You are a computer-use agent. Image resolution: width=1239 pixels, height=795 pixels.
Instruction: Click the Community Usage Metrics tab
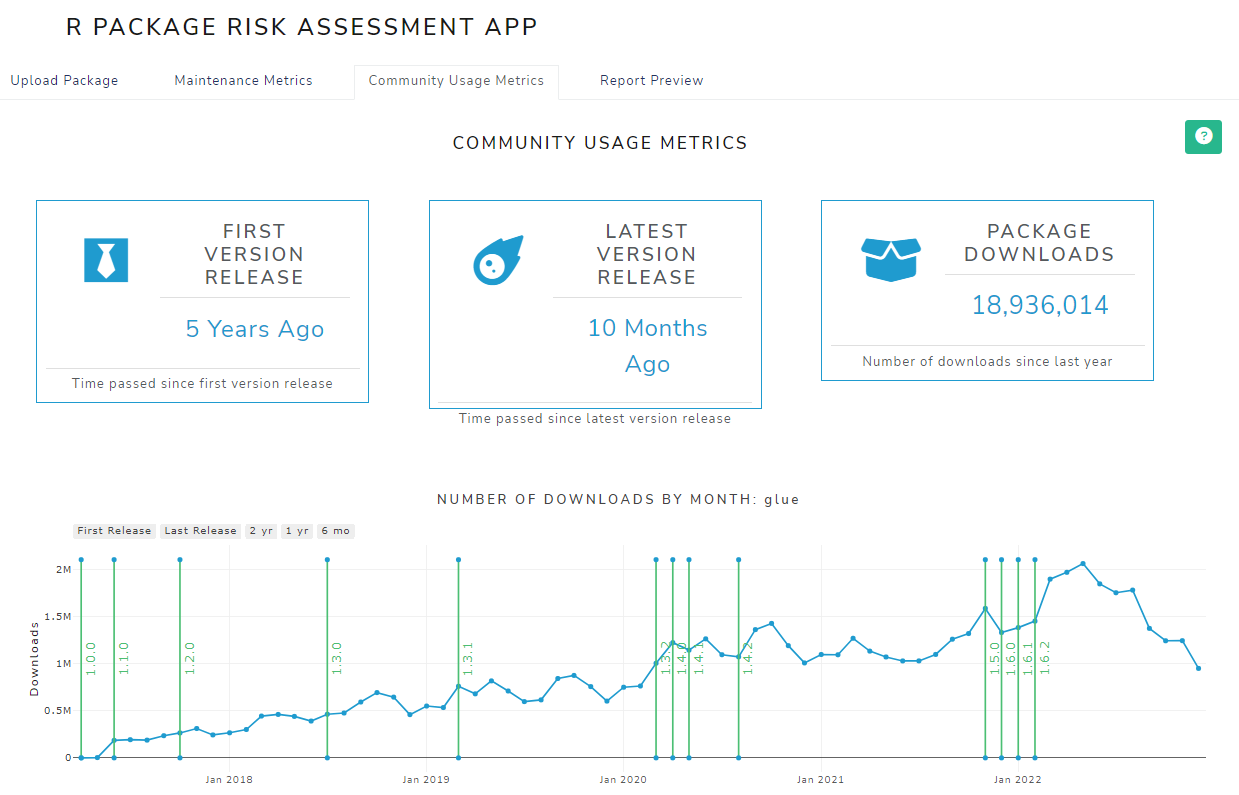pyautogui.click(x=456, y=80)
